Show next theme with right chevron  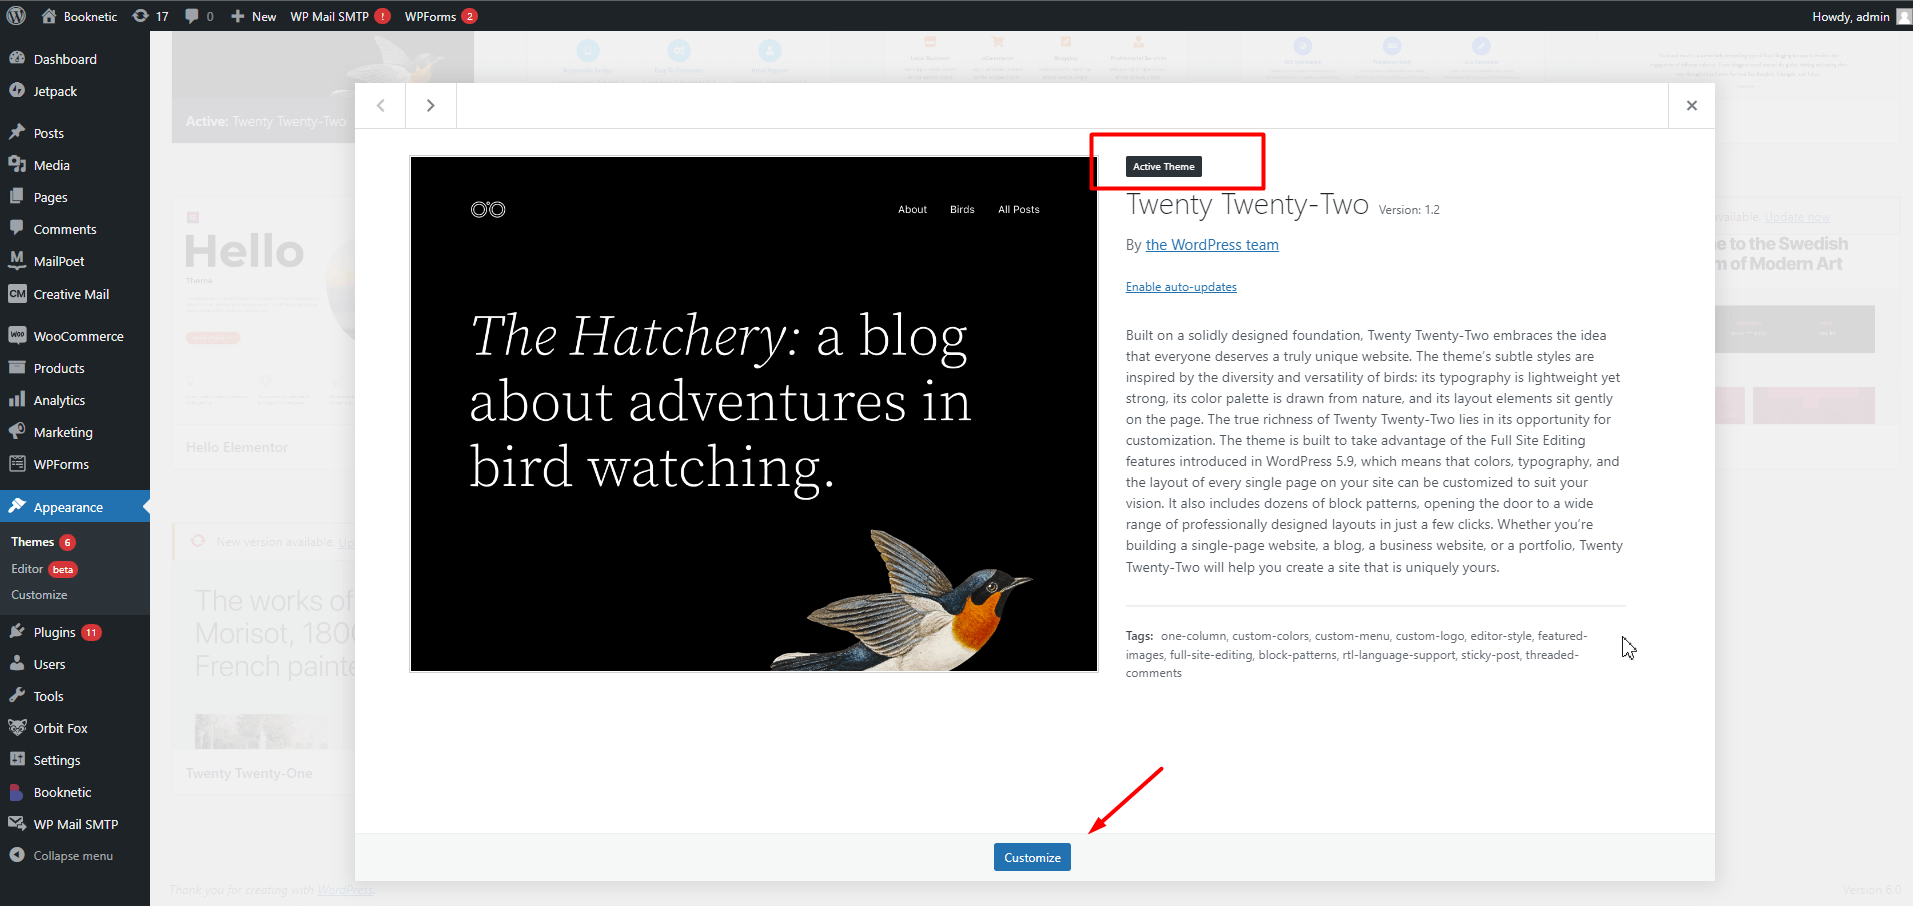(431, 105)
